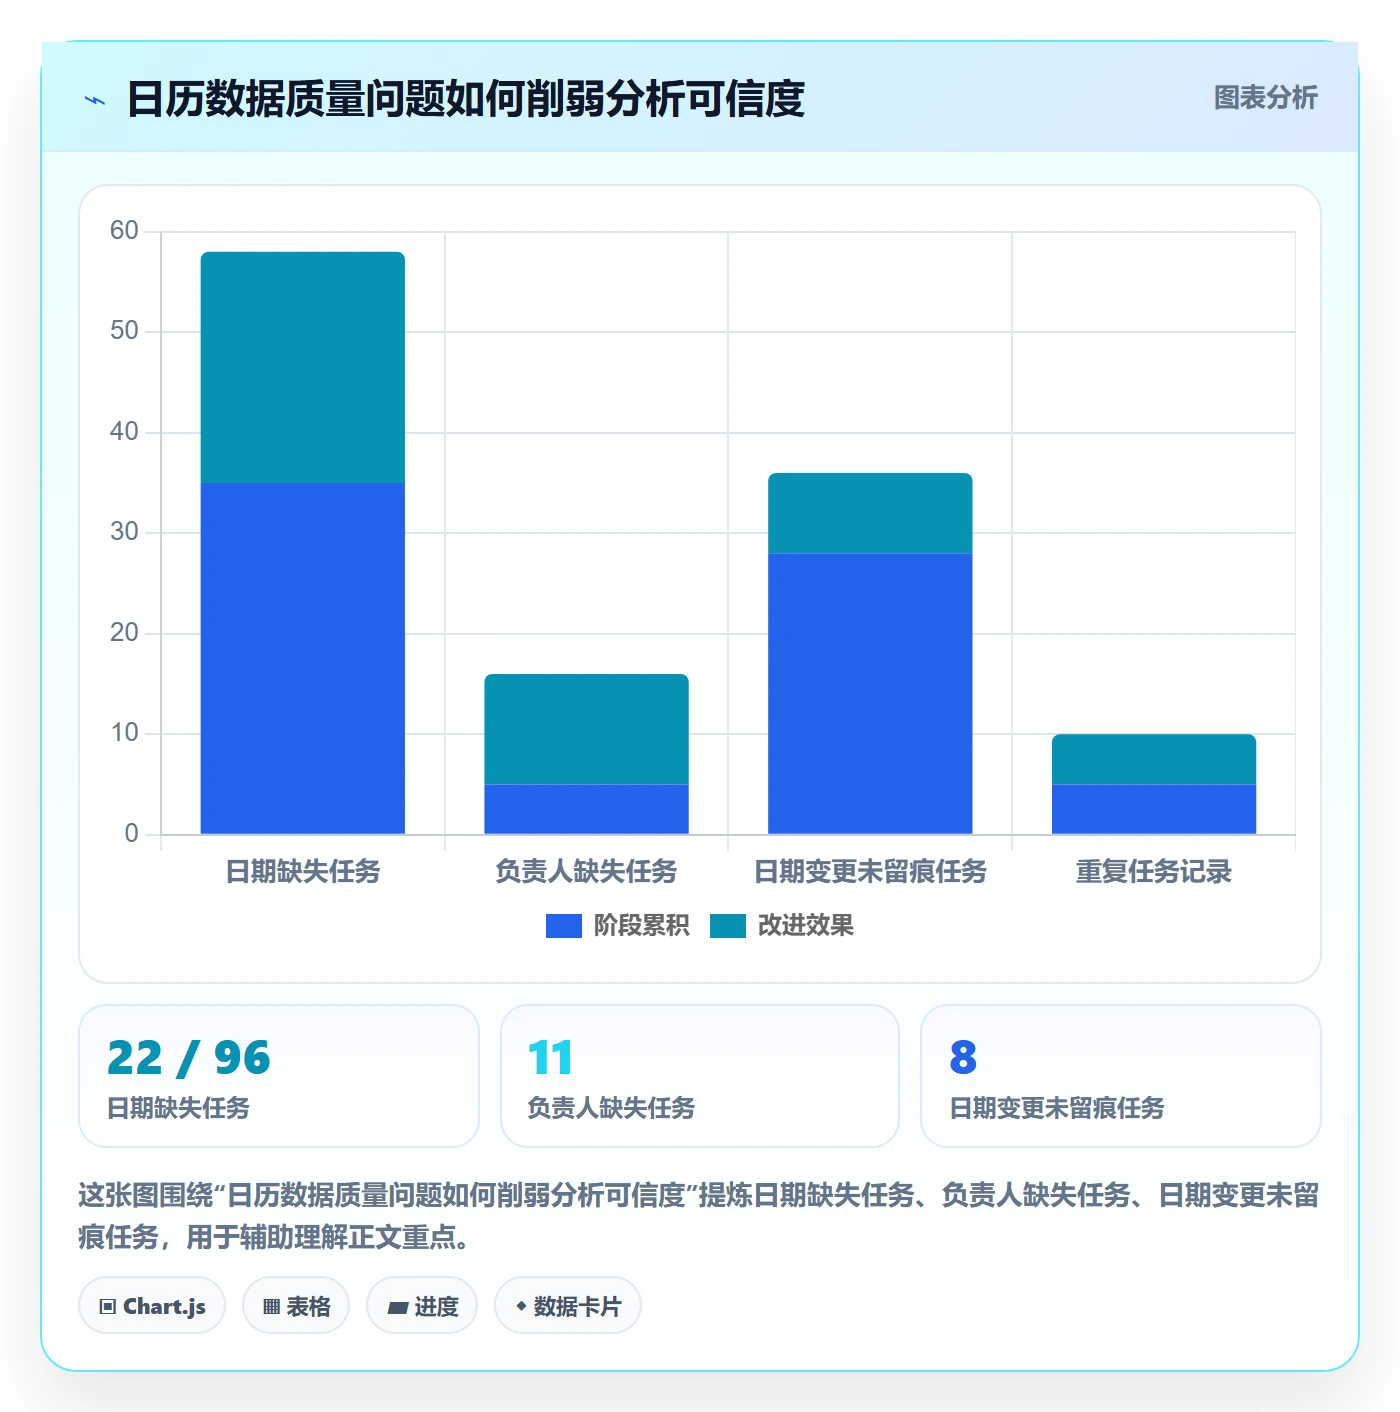Click the description paragraph starting 这张图围绕

coord(699,1216)
